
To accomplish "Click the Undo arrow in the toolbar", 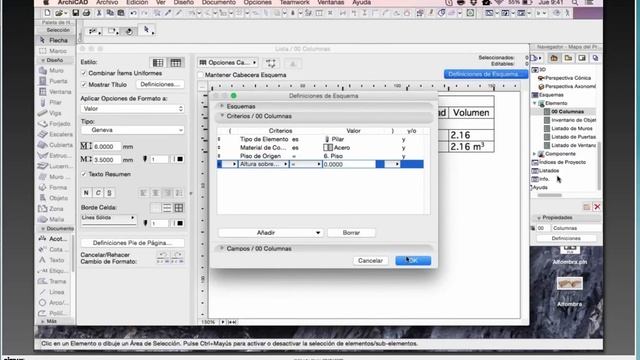I will pyautogui.click(x=133, y=13).
